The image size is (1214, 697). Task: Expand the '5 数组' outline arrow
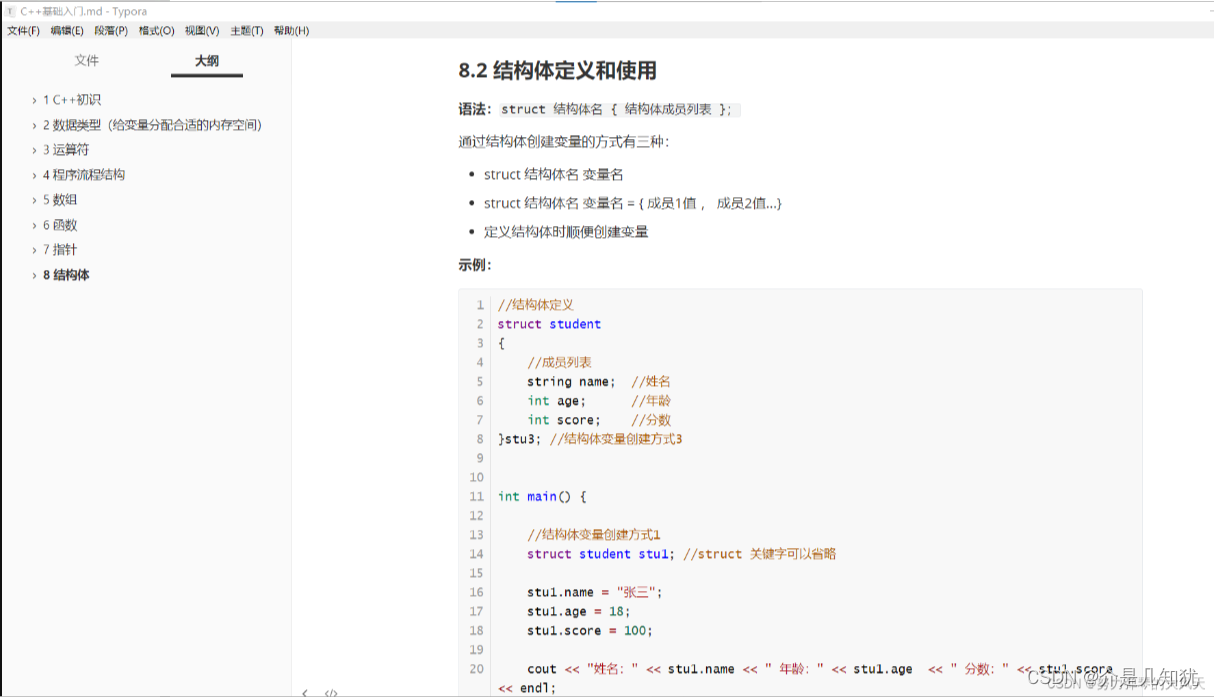click(34, 200)
